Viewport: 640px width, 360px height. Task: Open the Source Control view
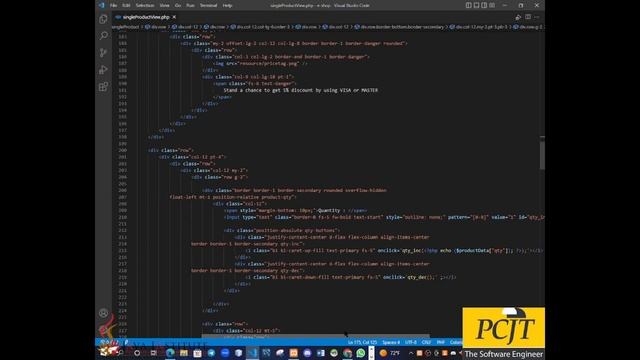pyautogui.click(x=103, y=53)
